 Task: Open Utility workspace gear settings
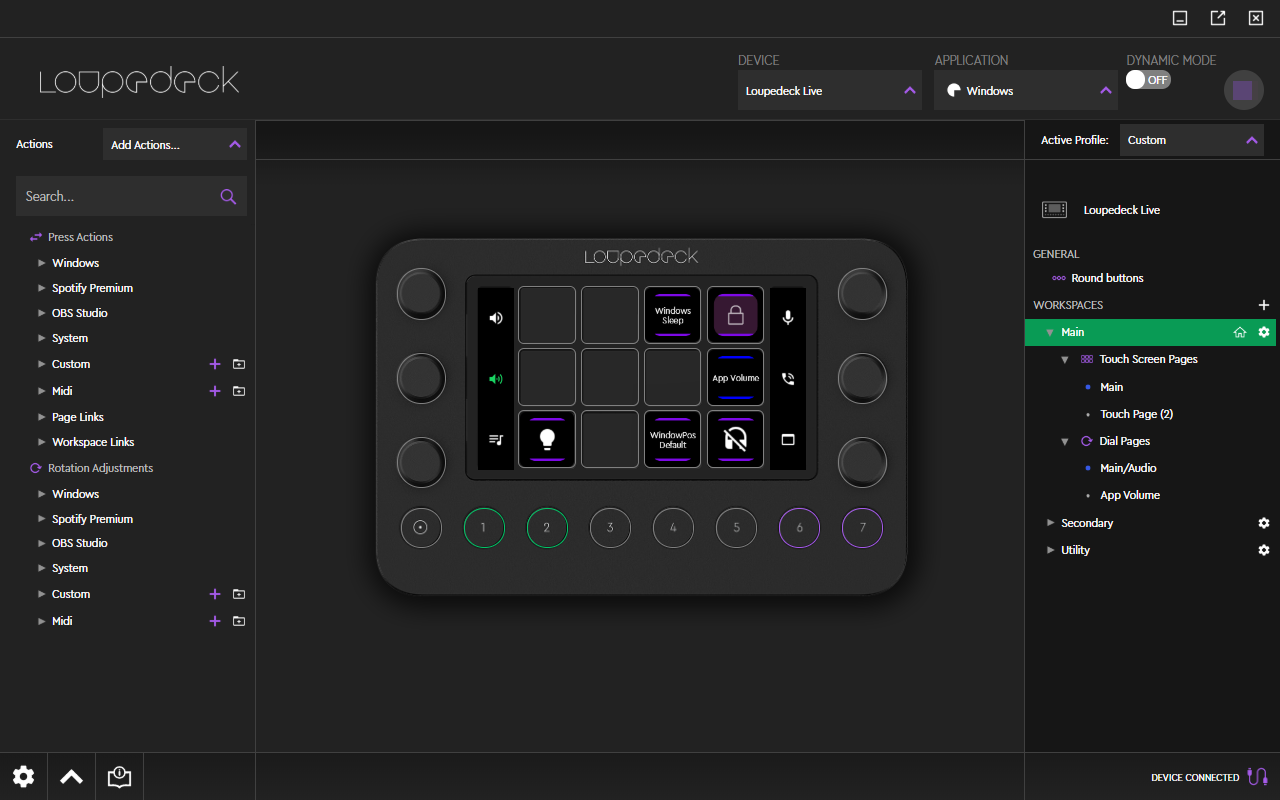click(1263, 550)
